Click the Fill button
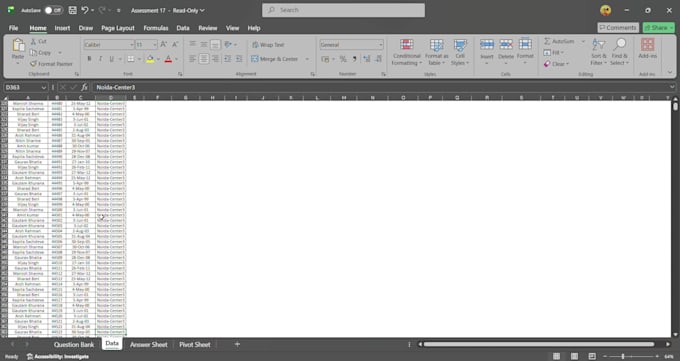The width and height of the screenshot is (680, 361). tap(553, 53)
